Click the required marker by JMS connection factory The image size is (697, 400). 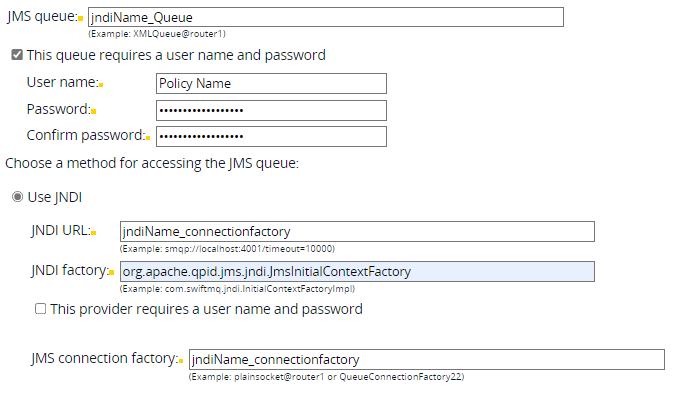click(x=182, y=360)
